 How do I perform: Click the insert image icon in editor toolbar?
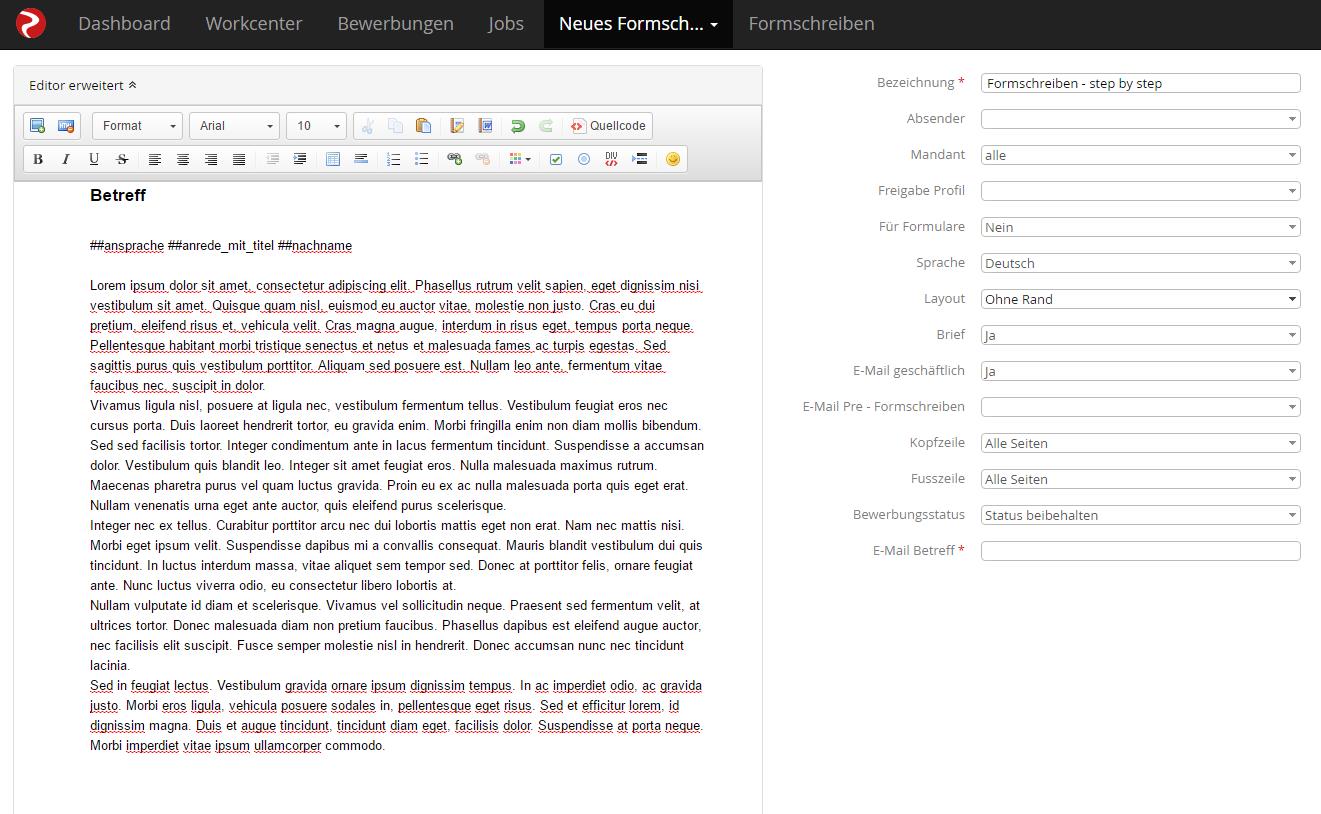(x=38, y=126)
